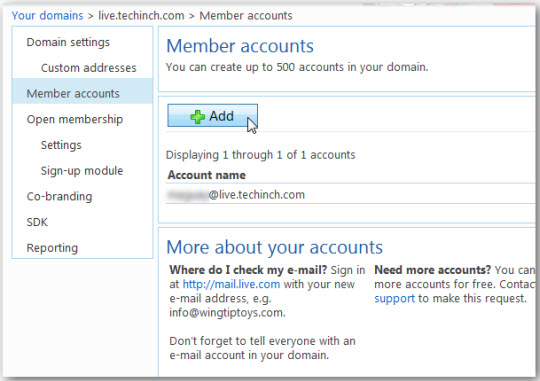
Task: Click the Displaying 1 through 1 text
Action: (x=260, y=155)
